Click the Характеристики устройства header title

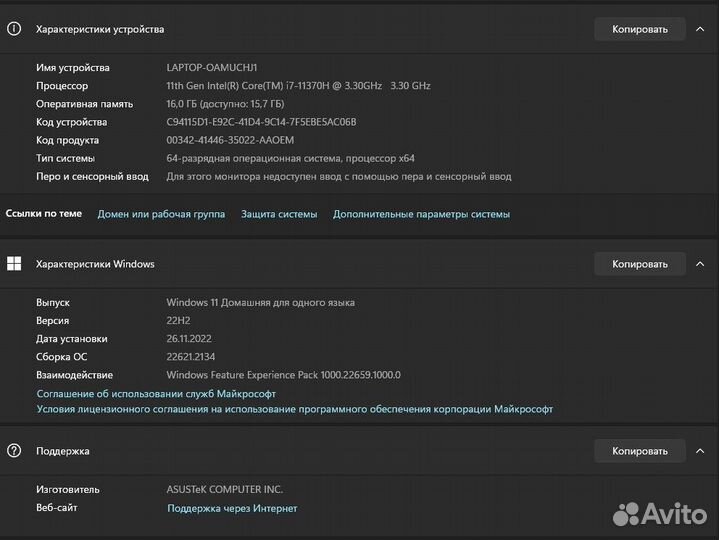[x=100, y=29]
